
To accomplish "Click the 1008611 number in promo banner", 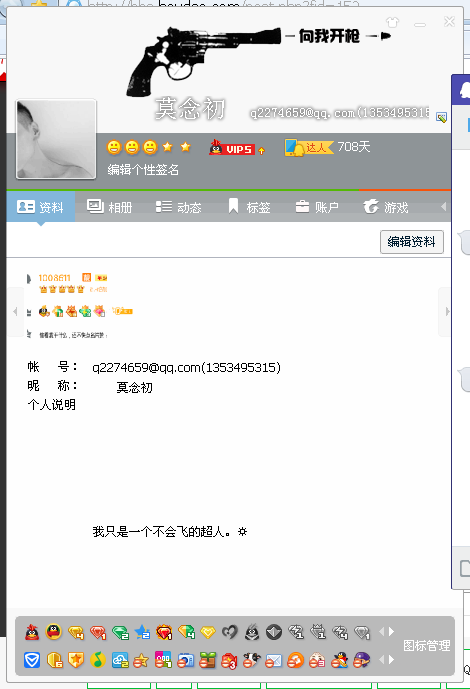I will coord(54,278).
